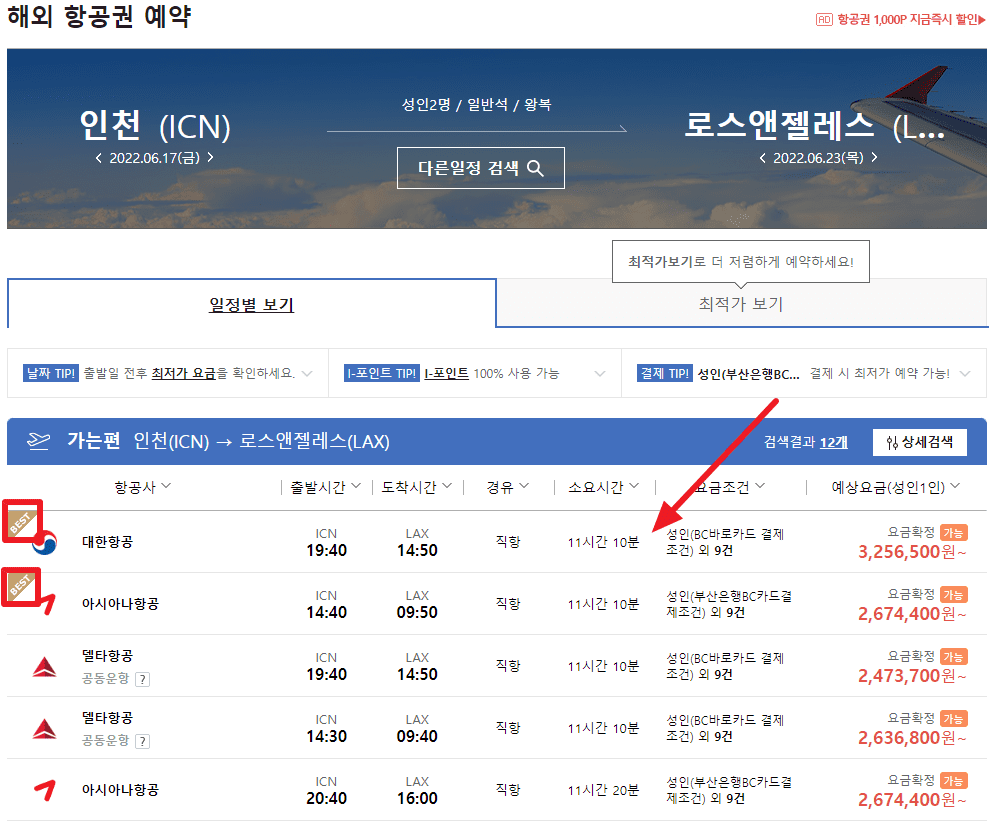The height and width of the screenshot is (827, 989).
Task: Switch to 최저가 보기 tab
Action: point(741,304)
